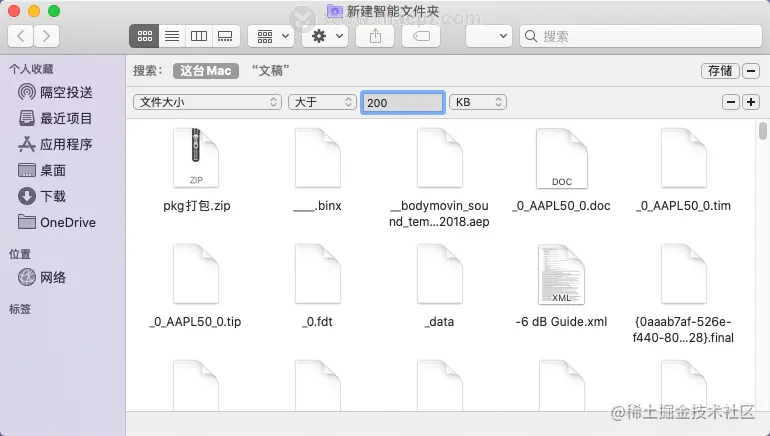The height and width of the screenshot is (436, 770).
Task: Click the 标签 sidebar section header
Action: [x=20, y=309]
